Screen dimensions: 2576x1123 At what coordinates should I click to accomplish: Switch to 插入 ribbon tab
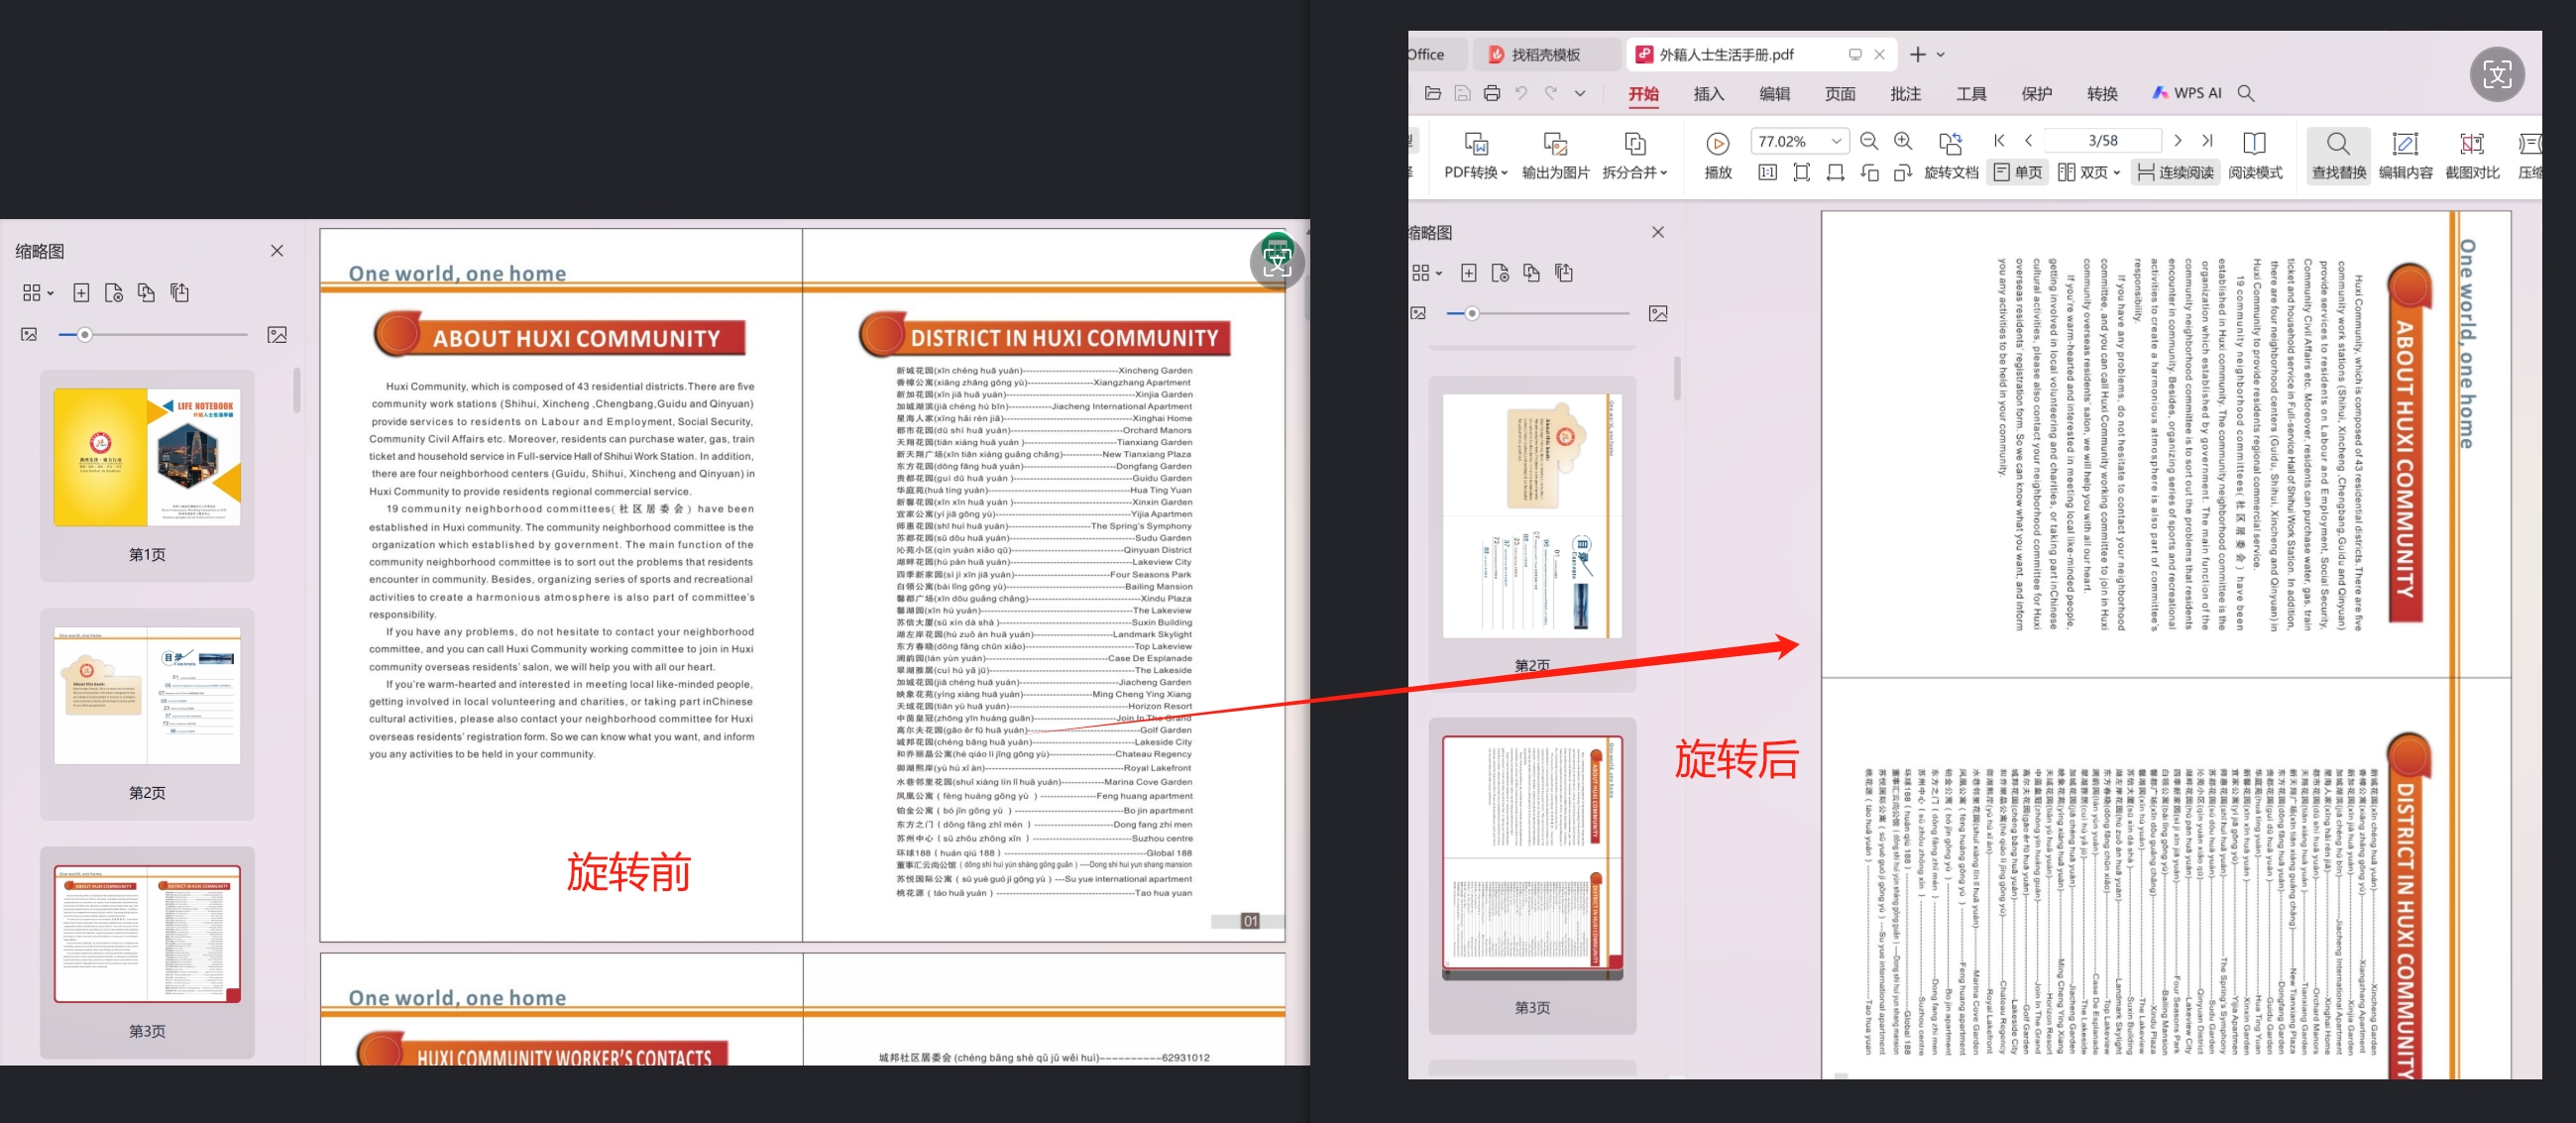[x=1708, y=94]
